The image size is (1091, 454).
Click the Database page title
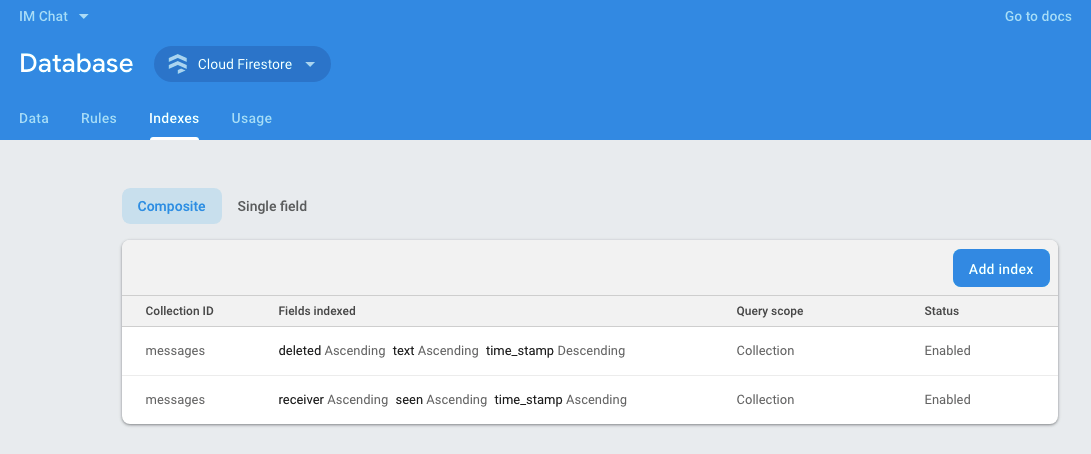click(x=76, y=63)
